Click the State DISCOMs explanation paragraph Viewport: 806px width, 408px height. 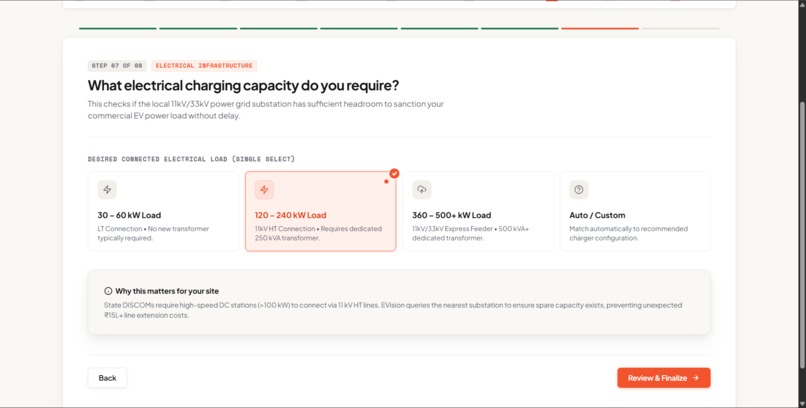[x=393, y=310]
